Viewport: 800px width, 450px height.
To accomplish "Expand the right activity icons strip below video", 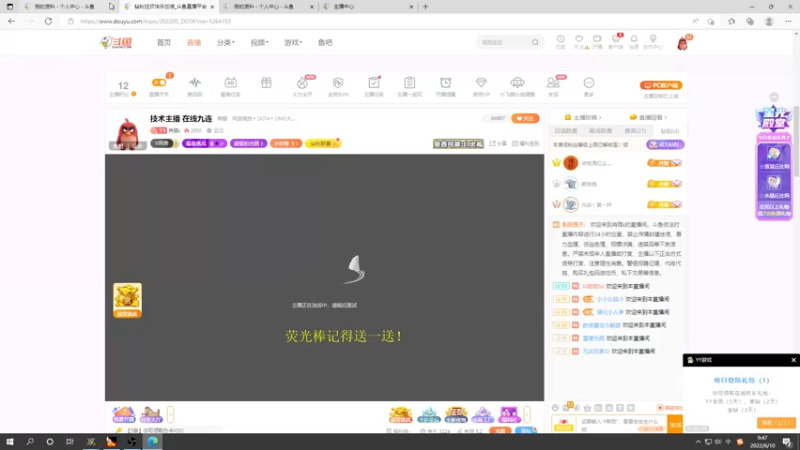I will tap(527, 414).
